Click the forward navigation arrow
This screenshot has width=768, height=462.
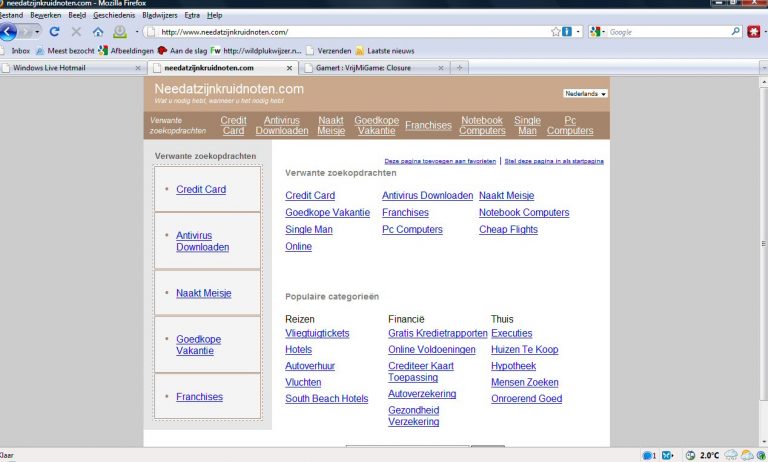[26, 32]
